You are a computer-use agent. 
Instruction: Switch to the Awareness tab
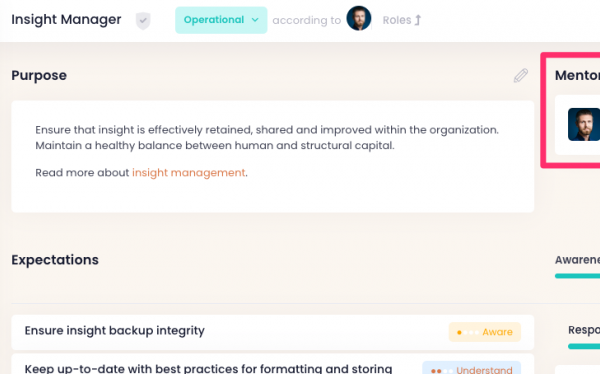click(577, 260)
